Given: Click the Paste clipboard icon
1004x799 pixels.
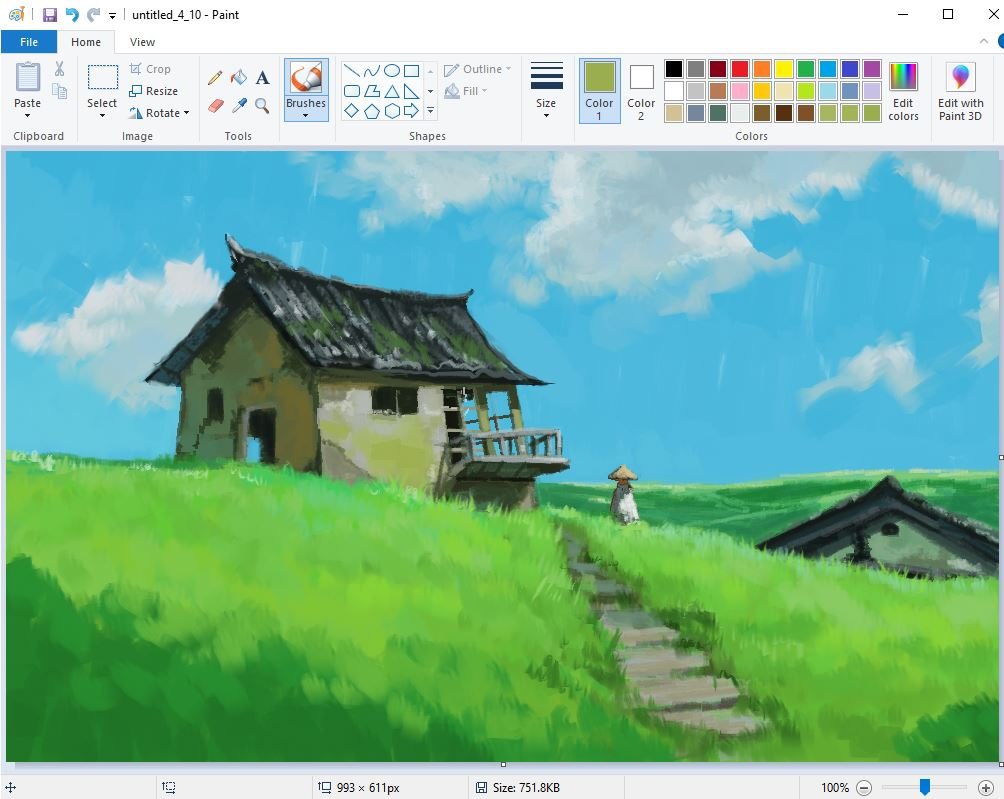Looking at the screenshot, I should (x=28, y=77).
